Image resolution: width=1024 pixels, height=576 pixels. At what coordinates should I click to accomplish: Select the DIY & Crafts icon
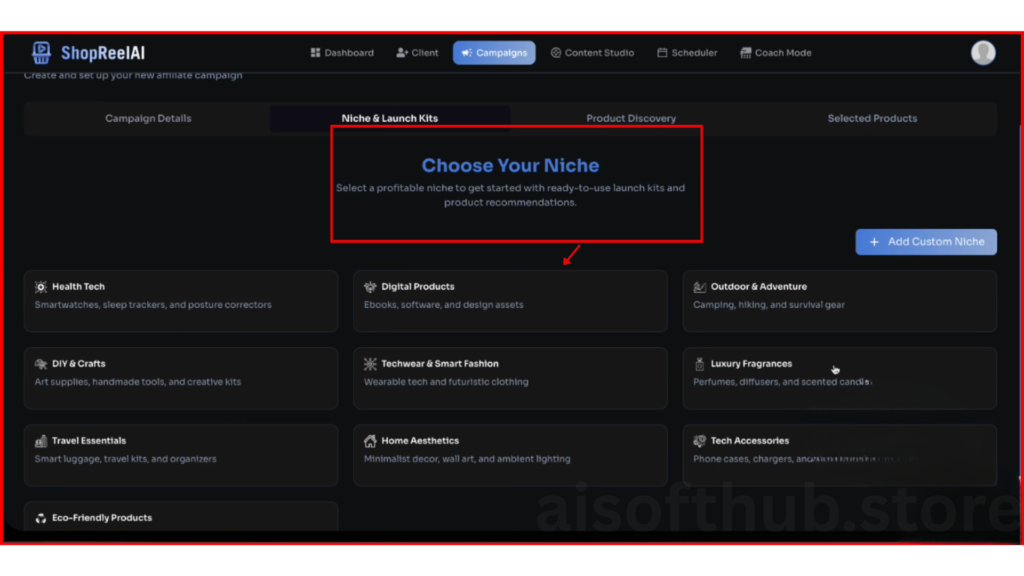coord(41,364)
